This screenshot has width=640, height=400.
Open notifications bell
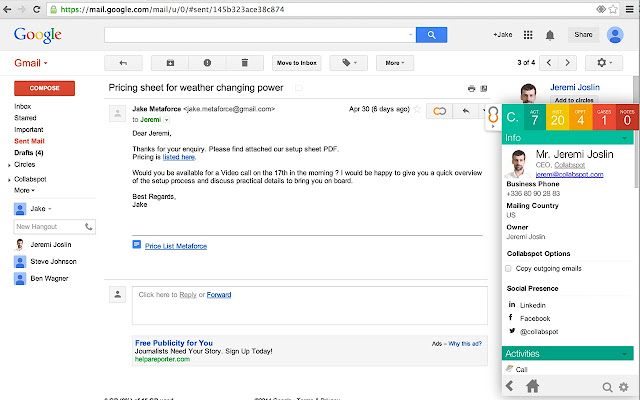click(550, 35)
